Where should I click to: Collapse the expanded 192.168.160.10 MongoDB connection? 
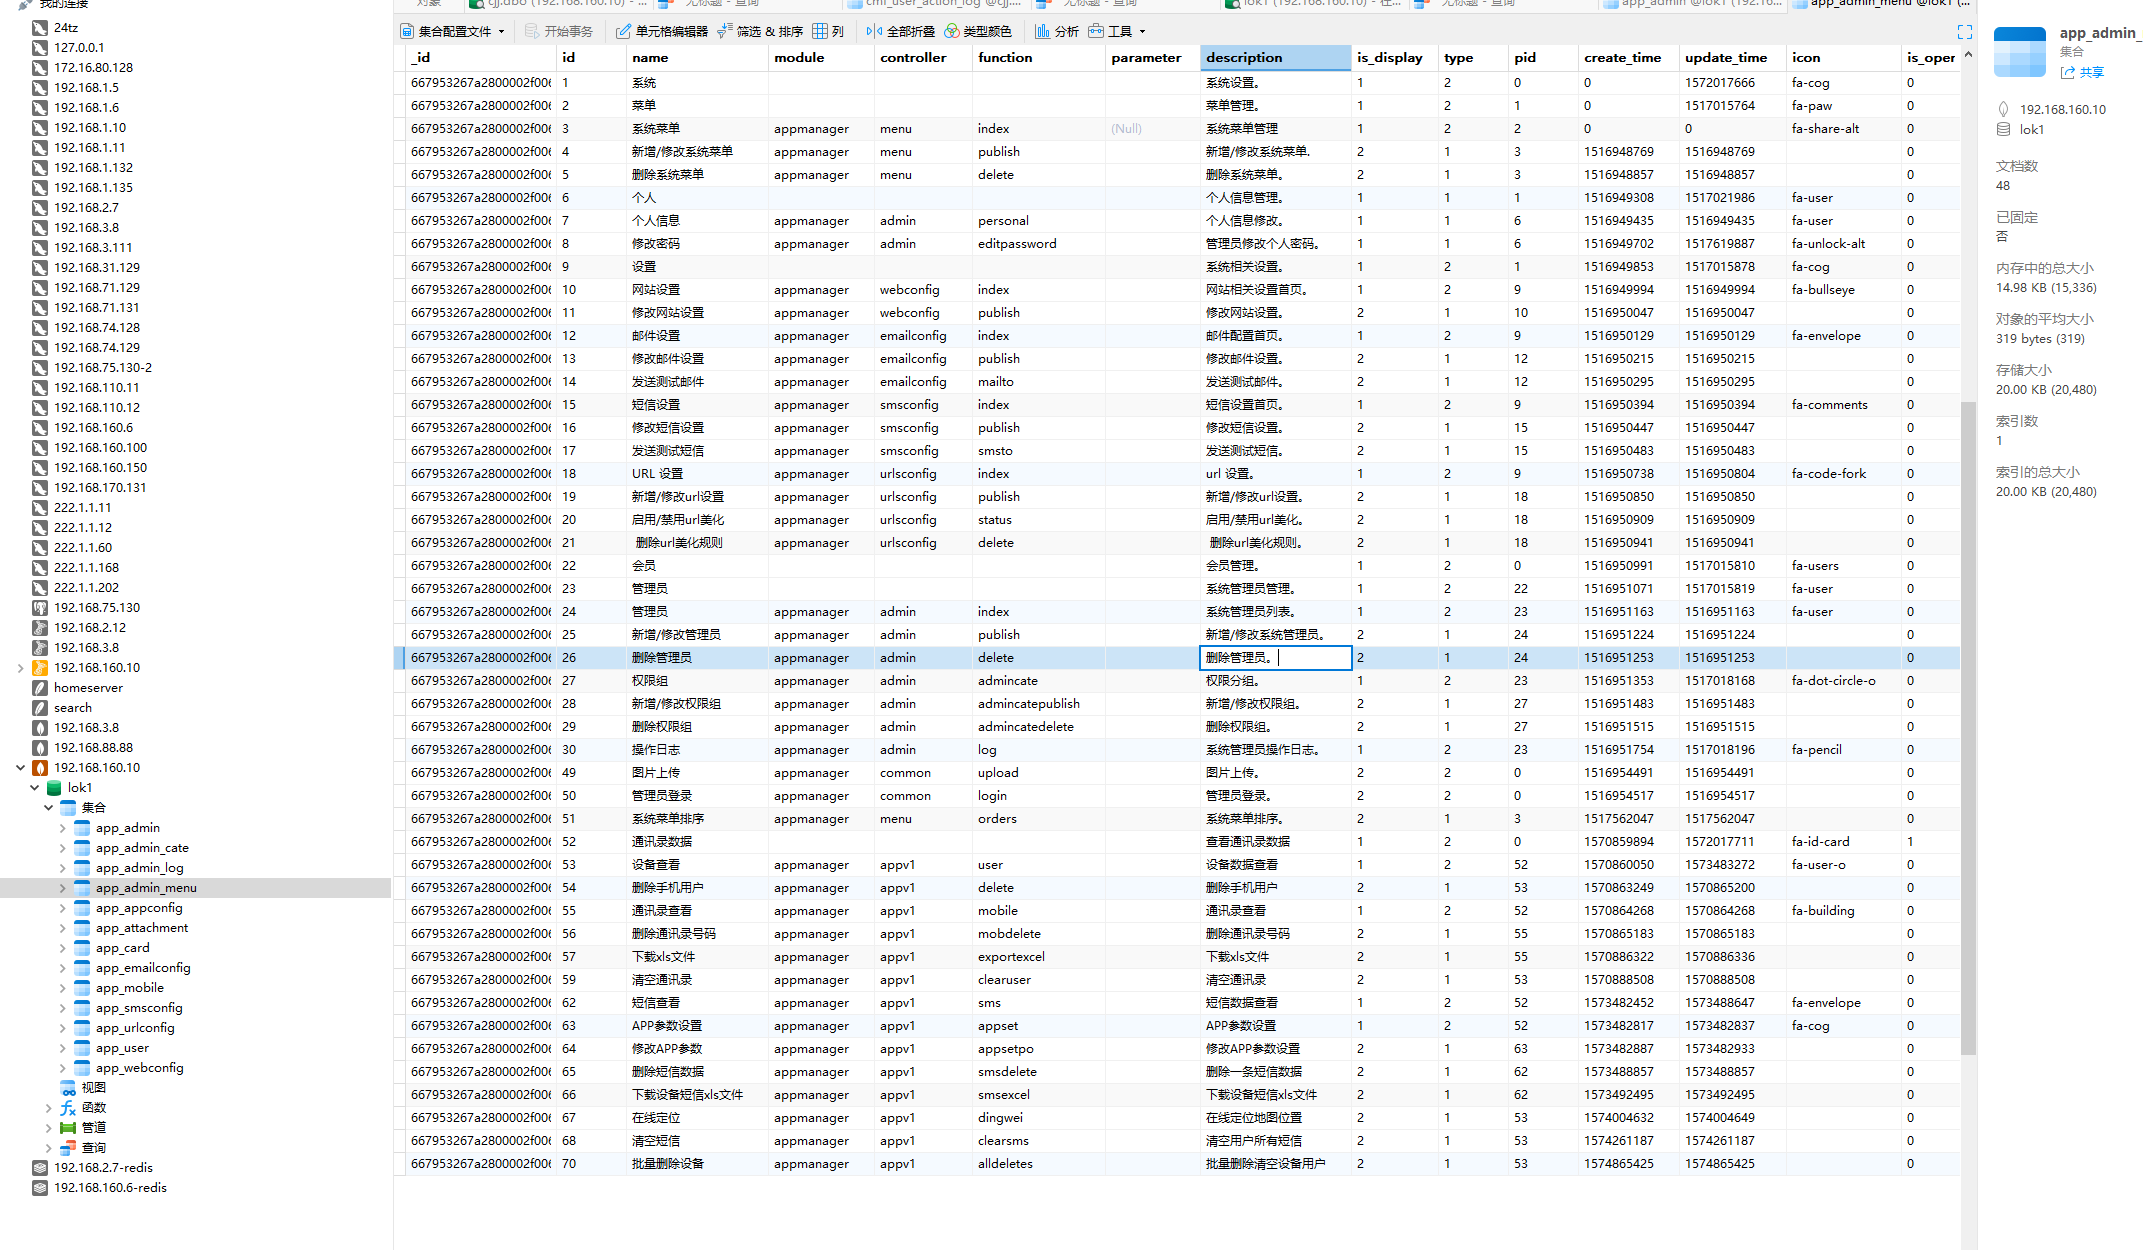coord(20,768)
